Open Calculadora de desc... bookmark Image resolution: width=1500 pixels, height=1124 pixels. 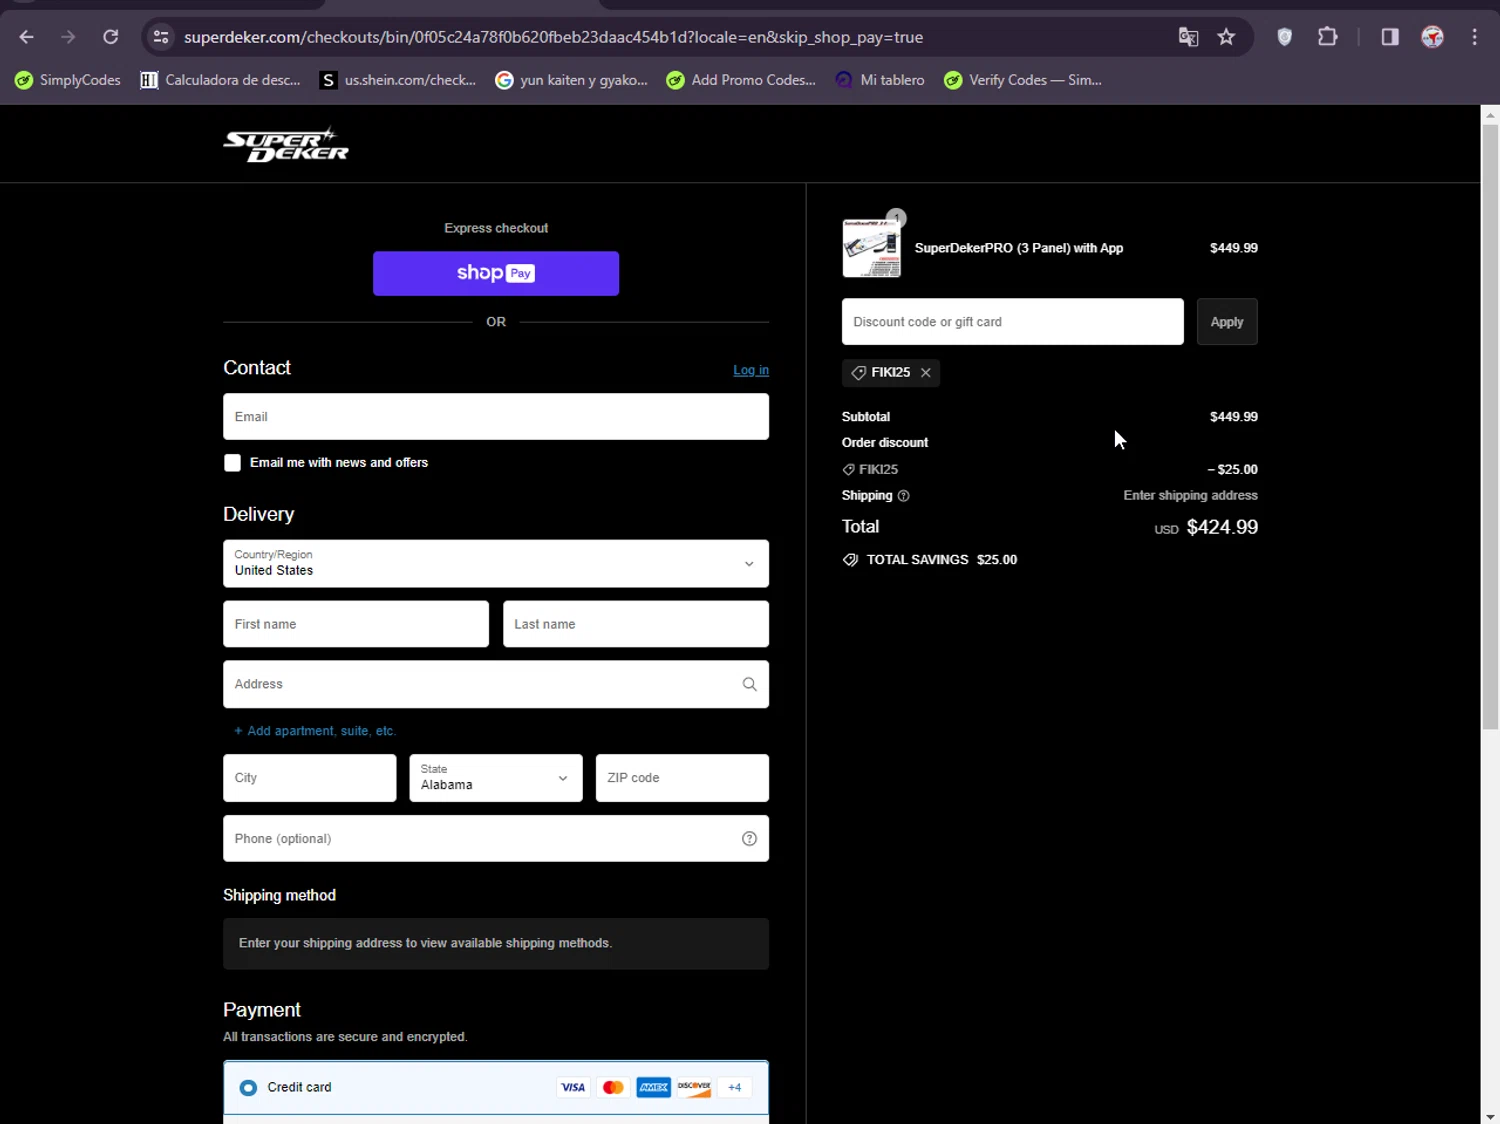(221, 80)
